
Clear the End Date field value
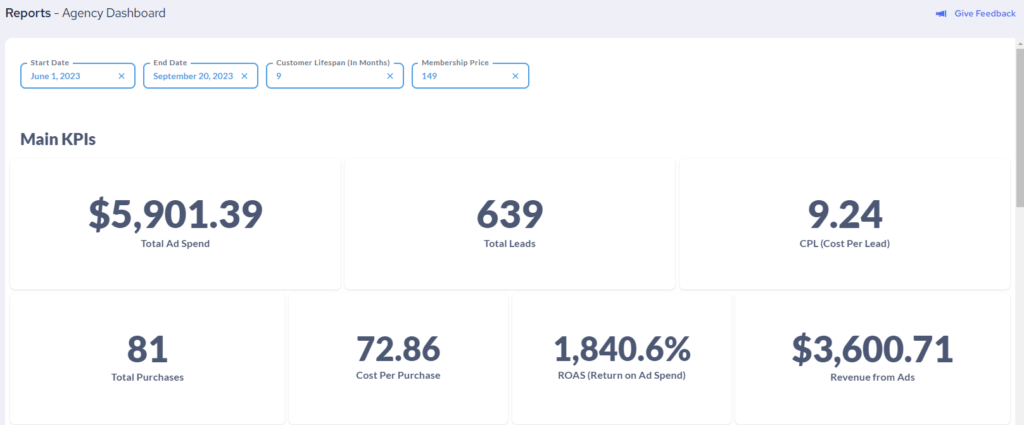point(244,76)
